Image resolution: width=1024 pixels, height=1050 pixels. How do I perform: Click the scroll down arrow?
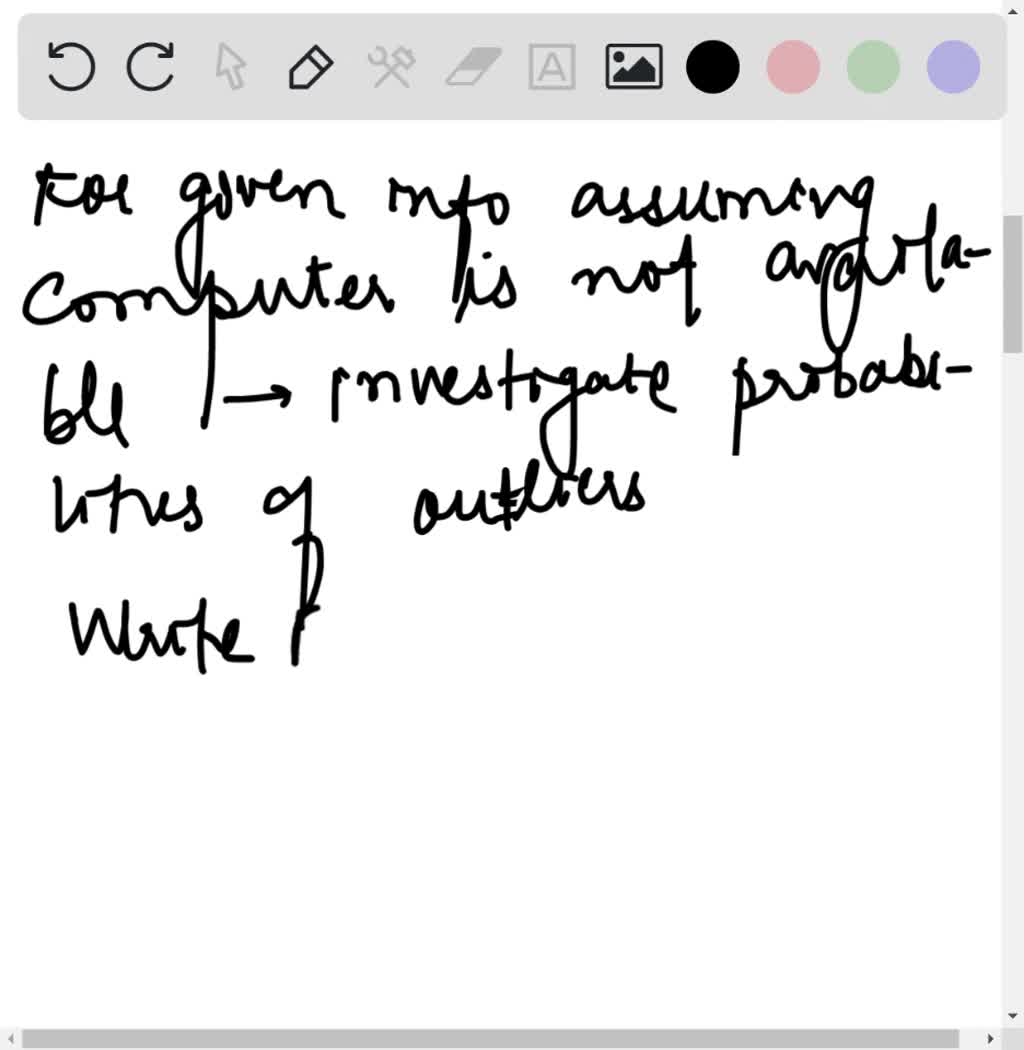coord(1013,1016)
